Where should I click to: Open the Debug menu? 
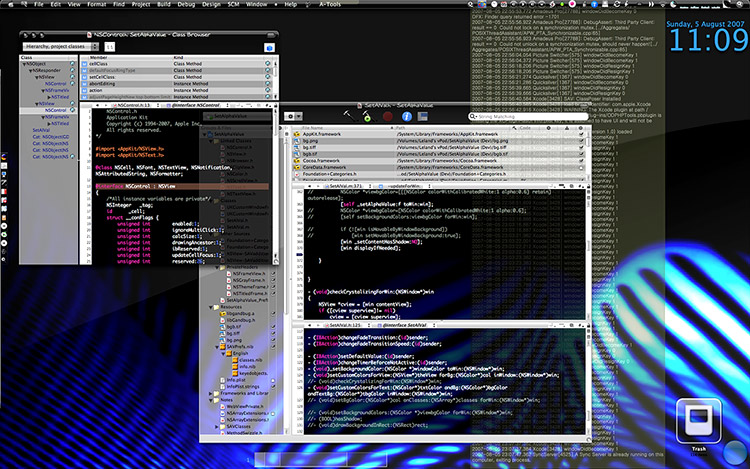pos(186,4)
